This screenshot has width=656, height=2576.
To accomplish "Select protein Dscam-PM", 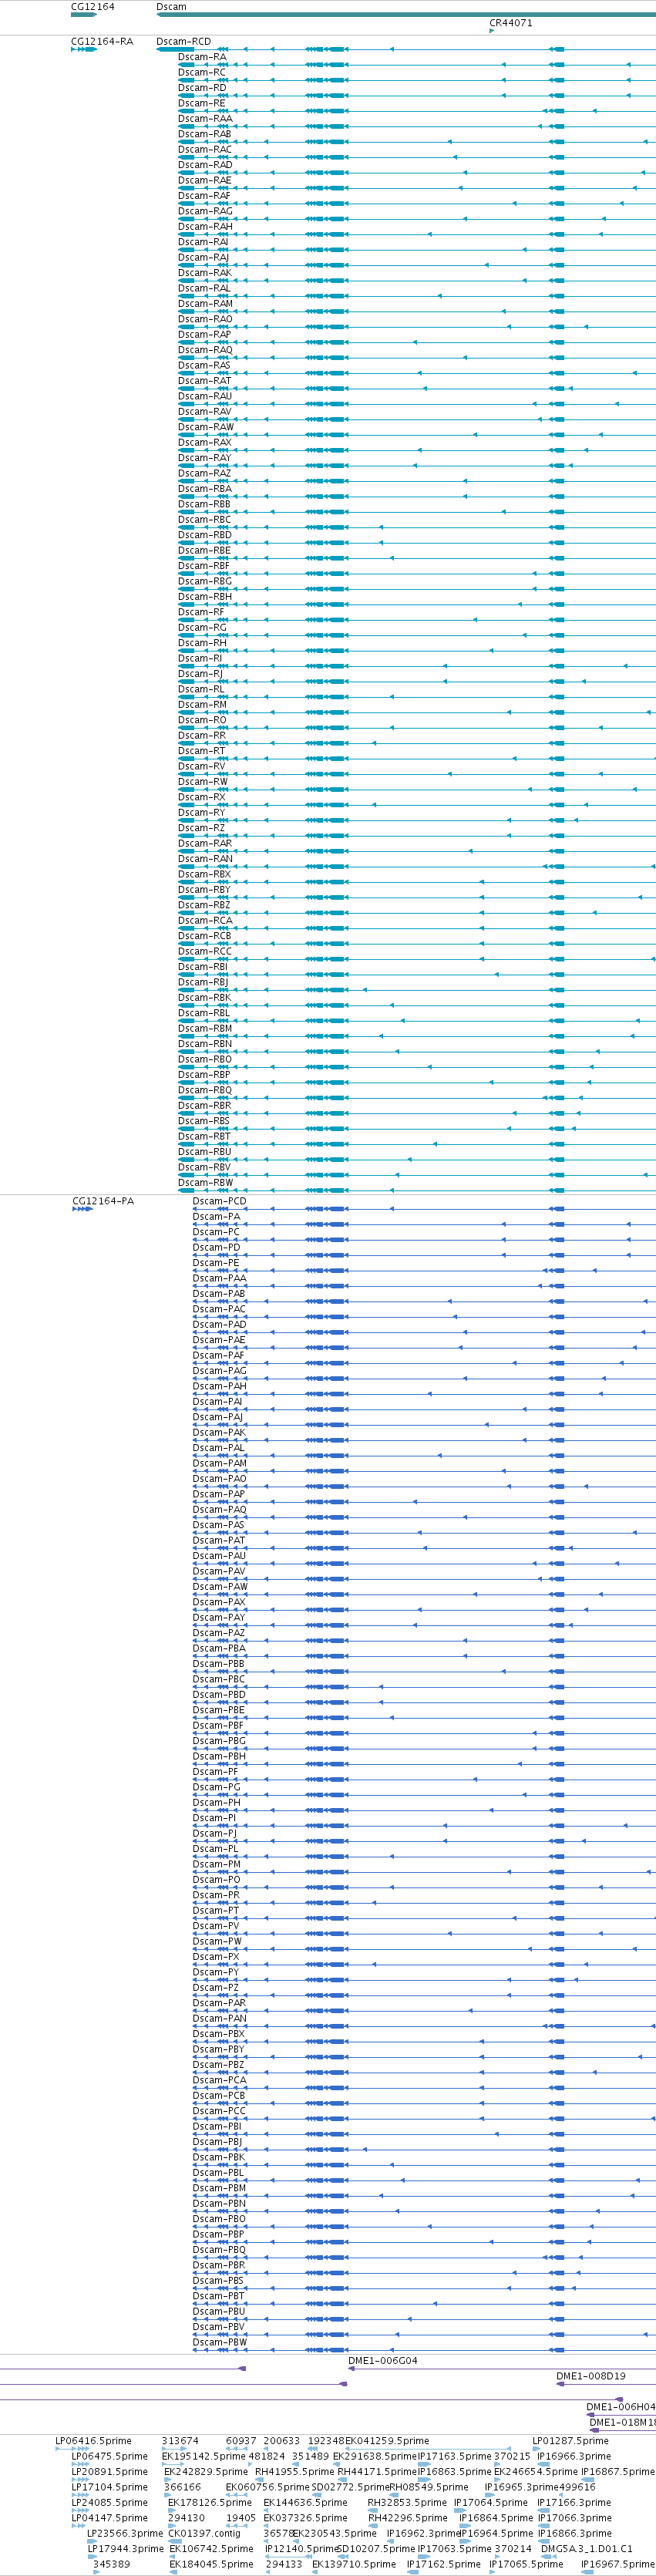I will coord(216,1864).
